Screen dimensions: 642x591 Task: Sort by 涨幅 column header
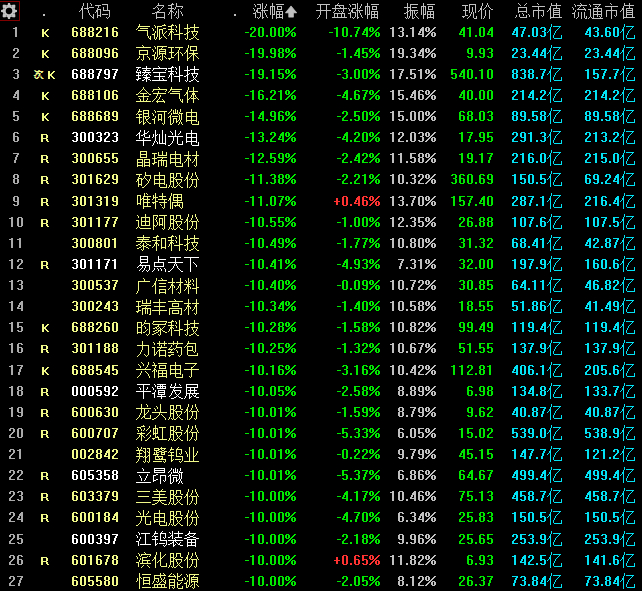[268, 11]
